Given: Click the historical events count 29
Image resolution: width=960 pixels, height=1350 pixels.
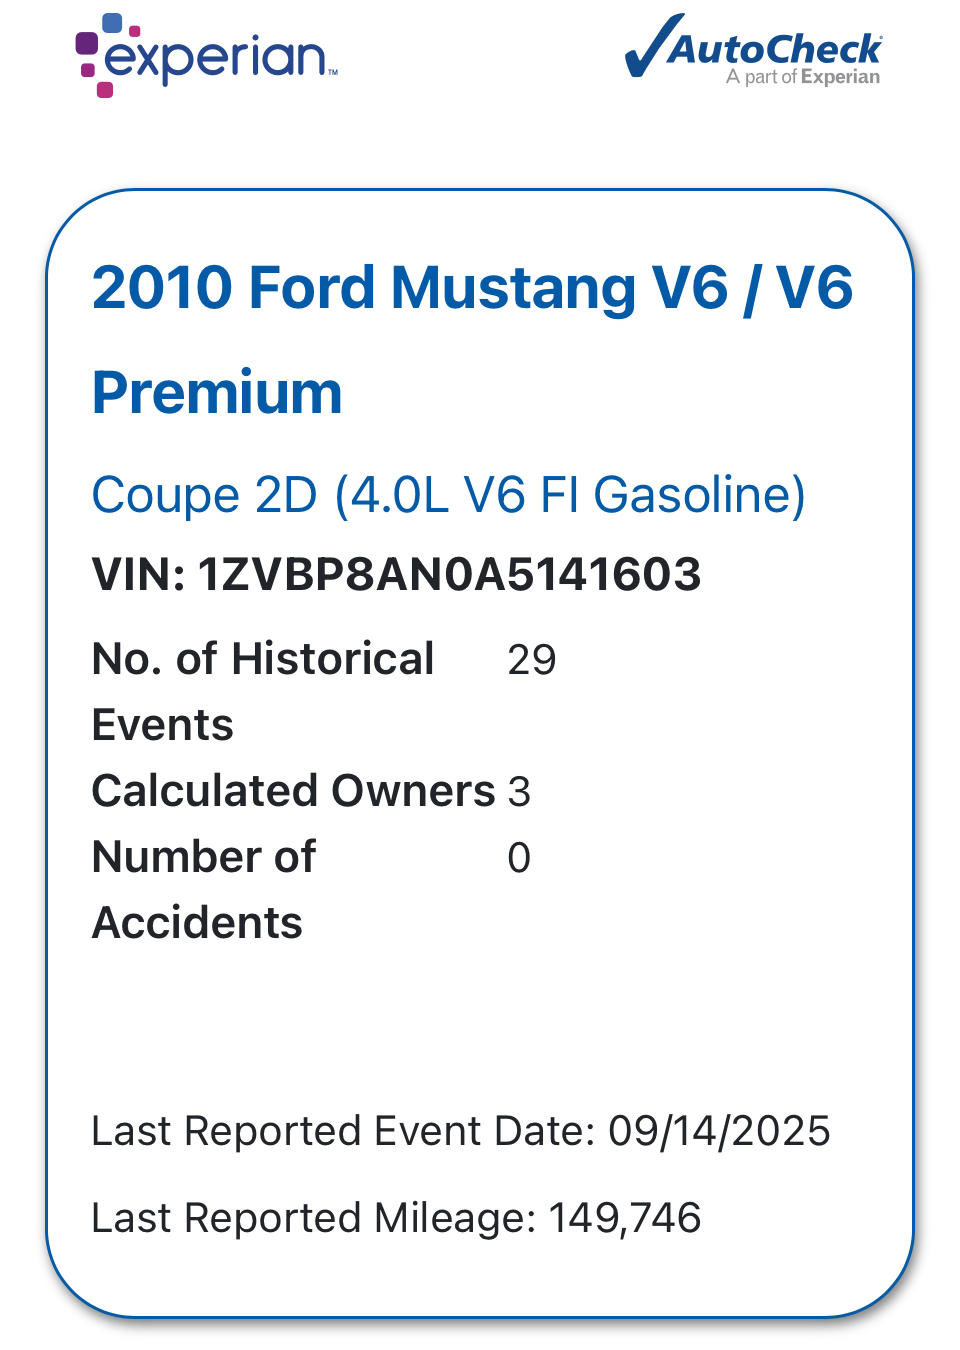Looking at the screenshot, I should click(x=532, y=660).
